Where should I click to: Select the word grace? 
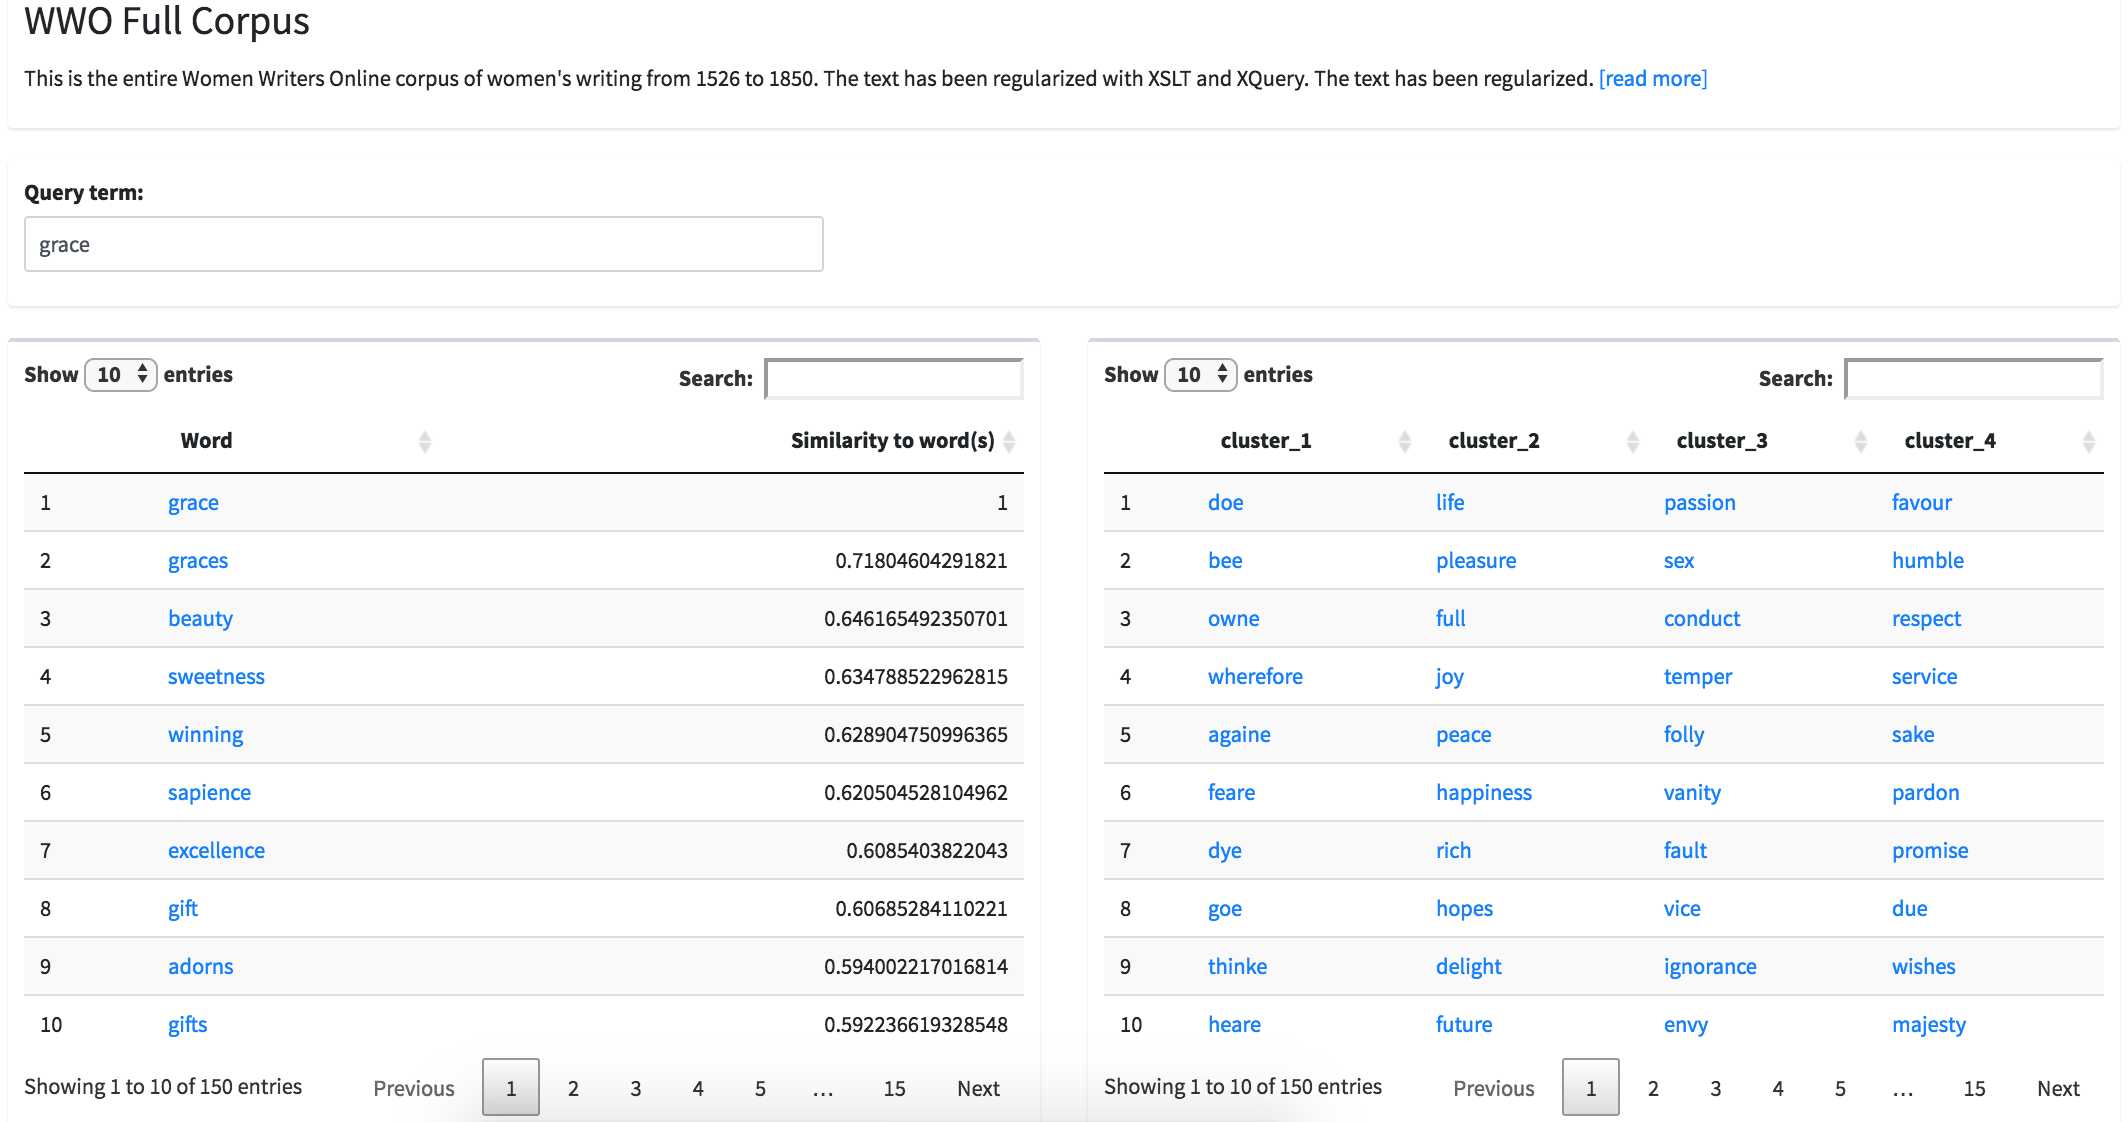coord(193,502)
